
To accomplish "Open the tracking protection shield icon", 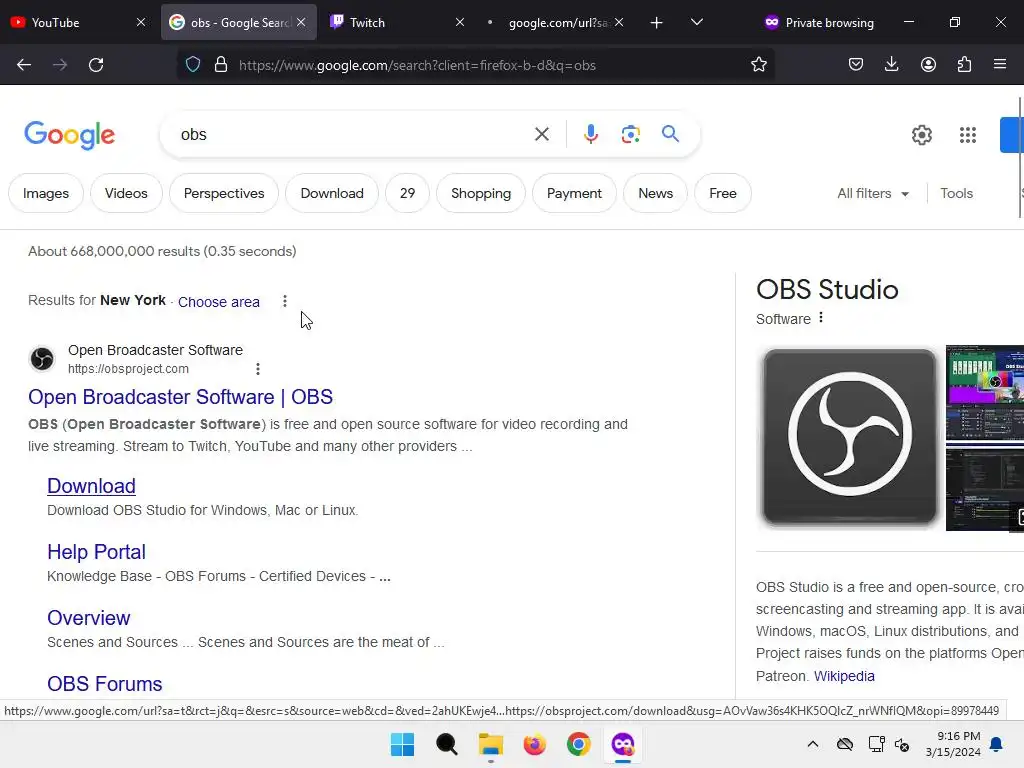I will (x=193, y=65).
